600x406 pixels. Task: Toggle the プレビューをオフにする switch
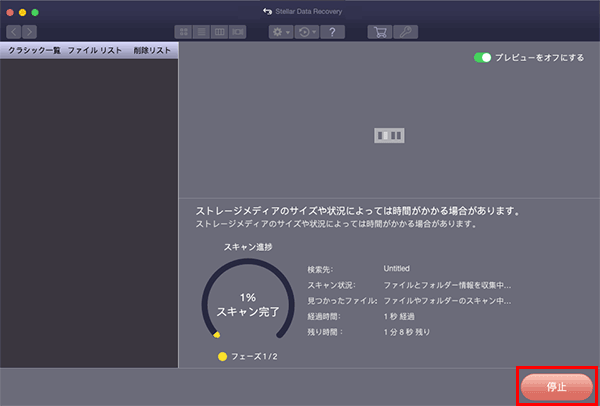(x=482, y=58)
